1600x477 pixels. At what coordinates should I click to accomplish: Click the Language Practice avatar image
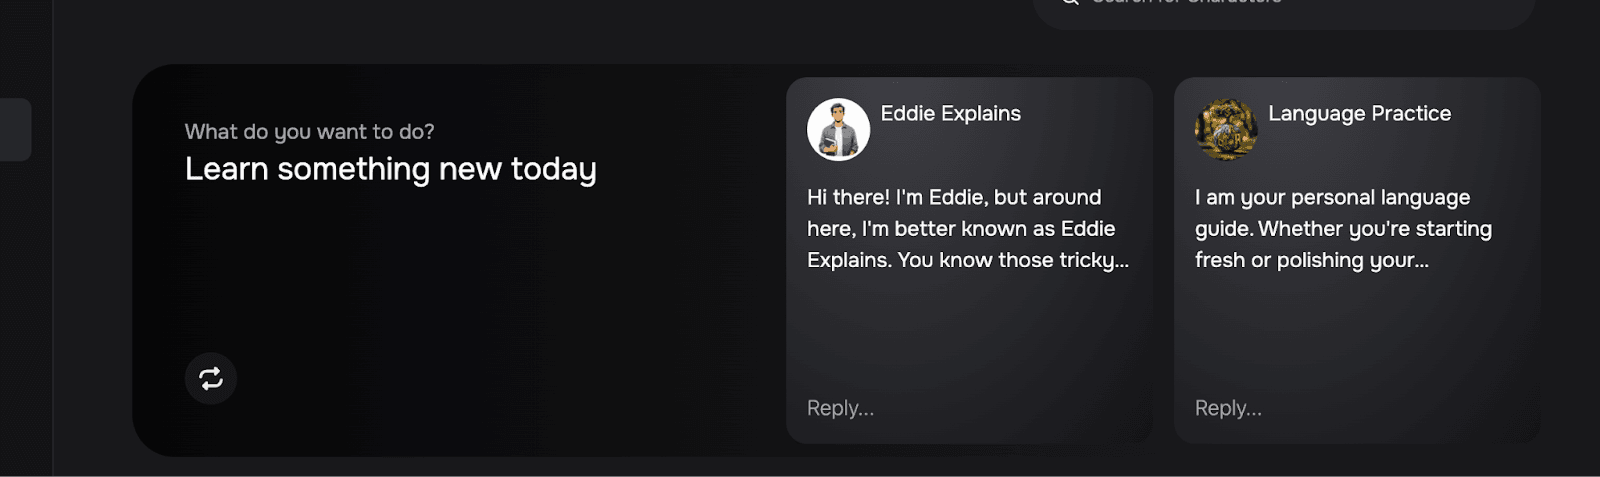click(x=1226, y=129)
